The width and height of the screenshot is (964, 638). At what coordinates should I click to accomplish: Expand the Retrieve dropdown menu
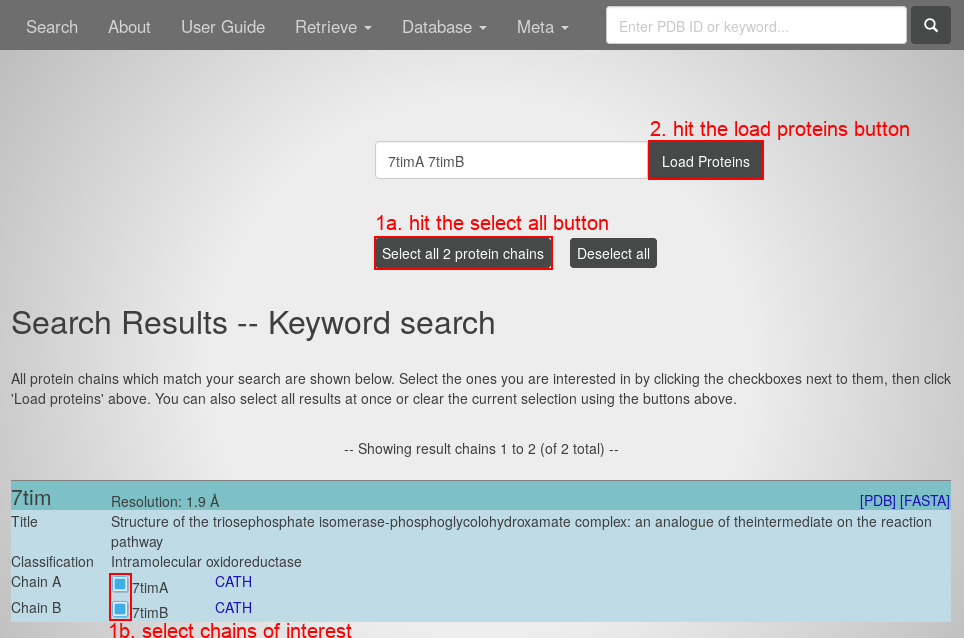[x=333, y=27]
